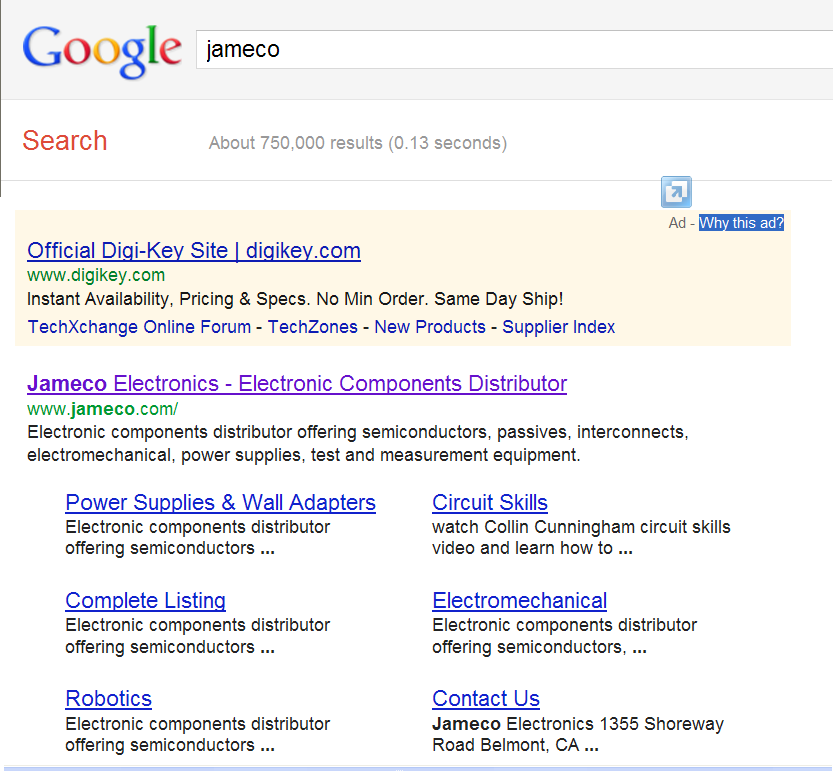Open Official Digi-Key Site ad title
Viewport: 833px width, 771px height.
(x=194, y=250)
